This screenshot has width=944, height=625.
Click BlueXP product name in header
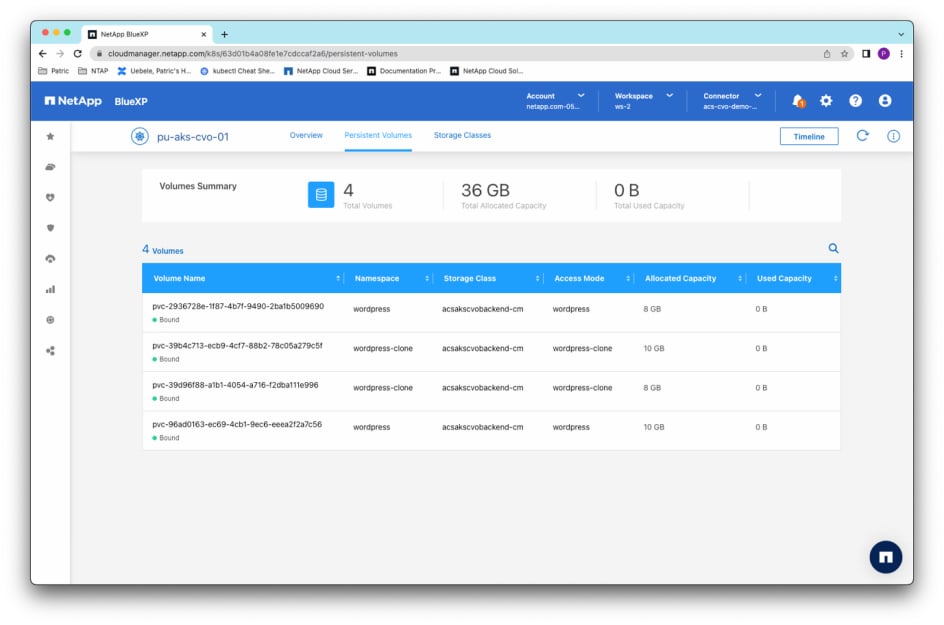[x=131, y=101]
